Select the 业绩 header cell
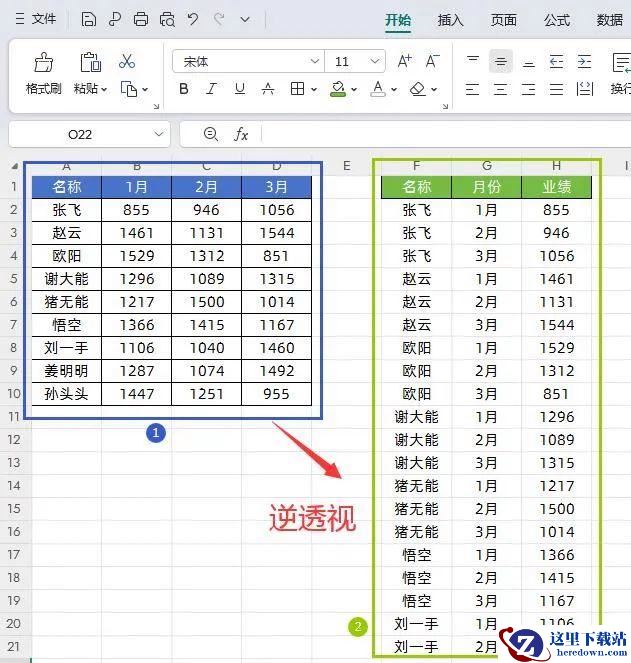631x663 pixels. 557,187
